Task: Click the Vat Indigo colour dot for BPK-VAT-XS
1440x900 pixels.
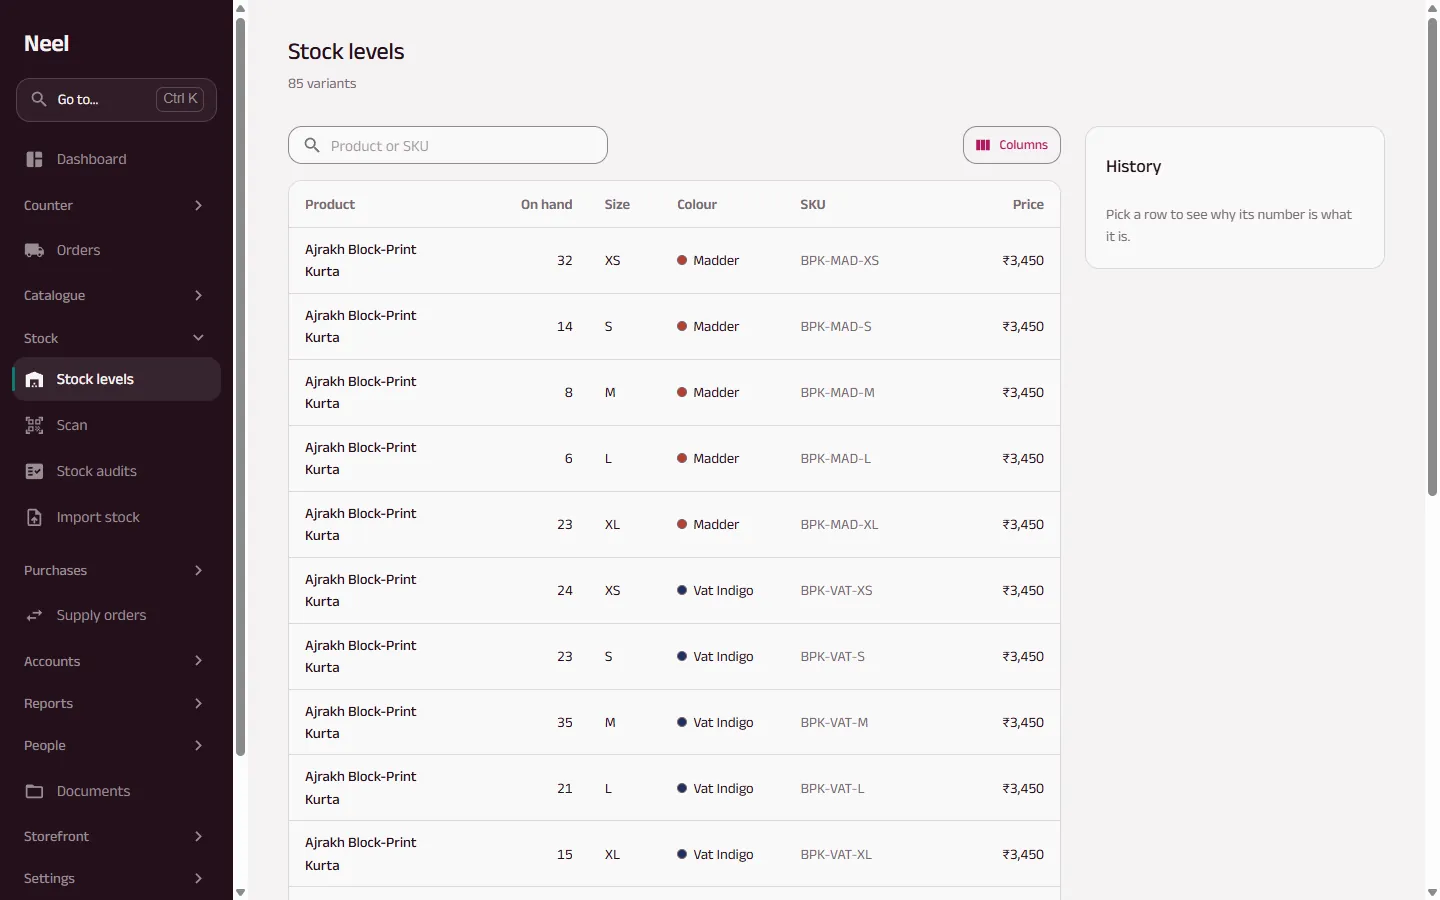Action: tap(682, 590)
